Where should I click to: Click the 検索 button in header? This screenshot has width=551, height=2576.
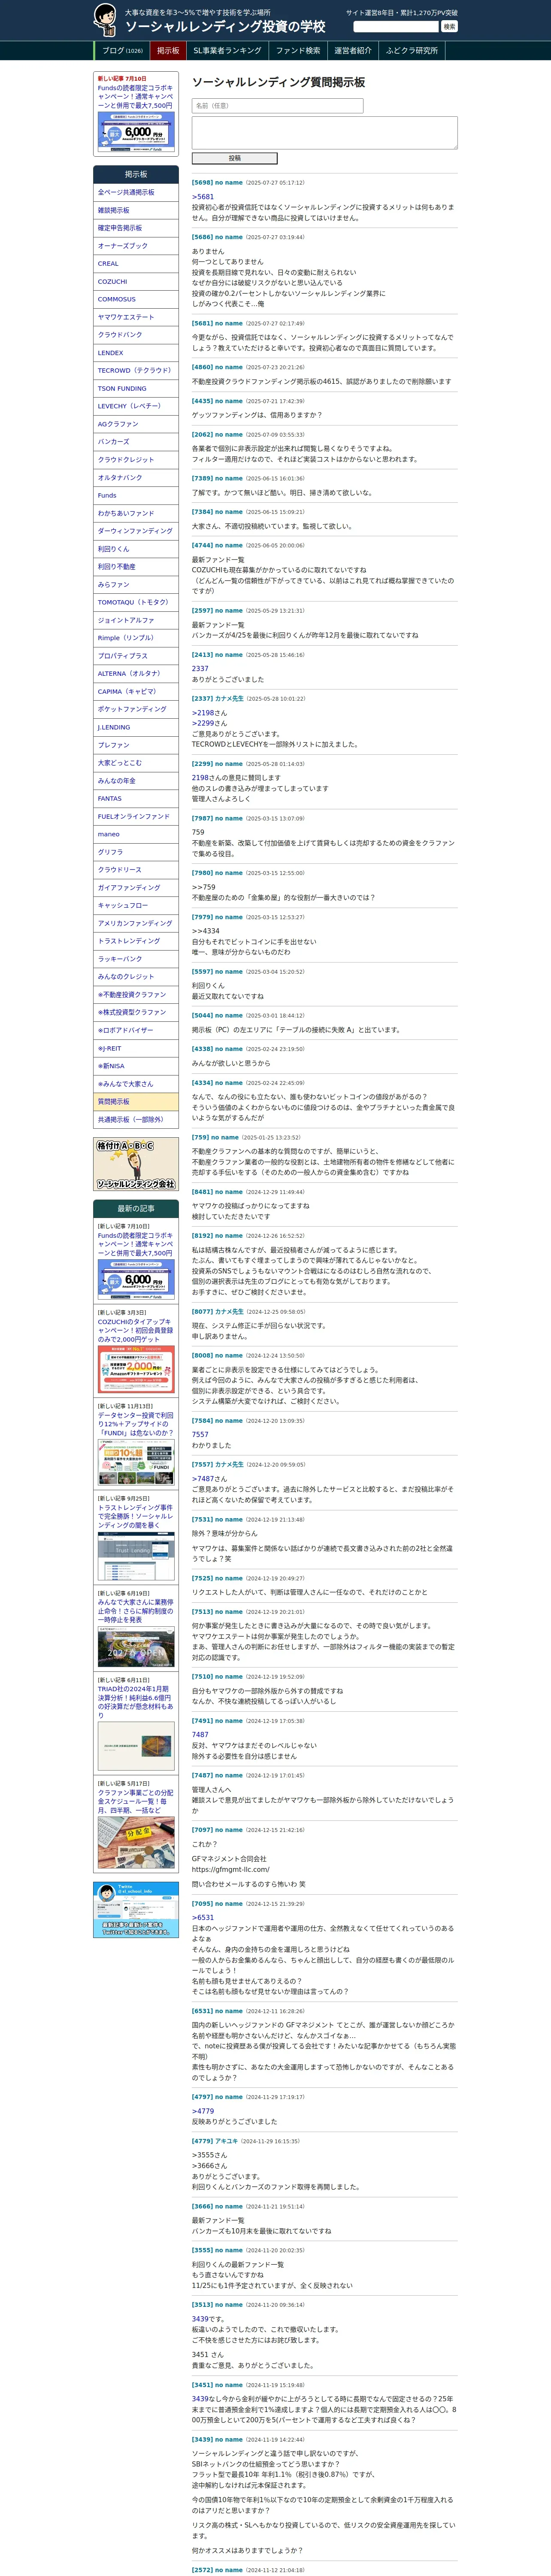[449, 27]
